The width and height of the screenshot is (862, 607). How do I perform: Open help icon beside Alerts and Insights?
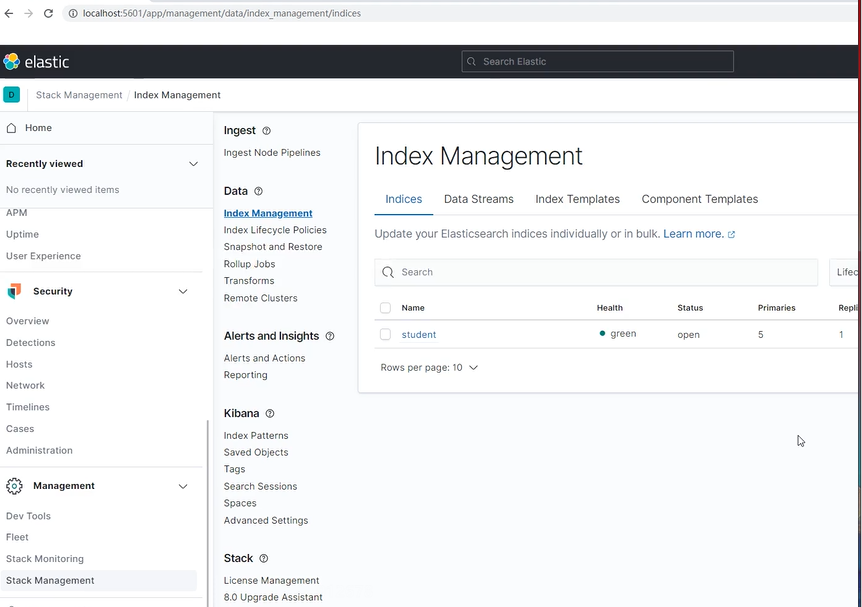coord(330,336)
